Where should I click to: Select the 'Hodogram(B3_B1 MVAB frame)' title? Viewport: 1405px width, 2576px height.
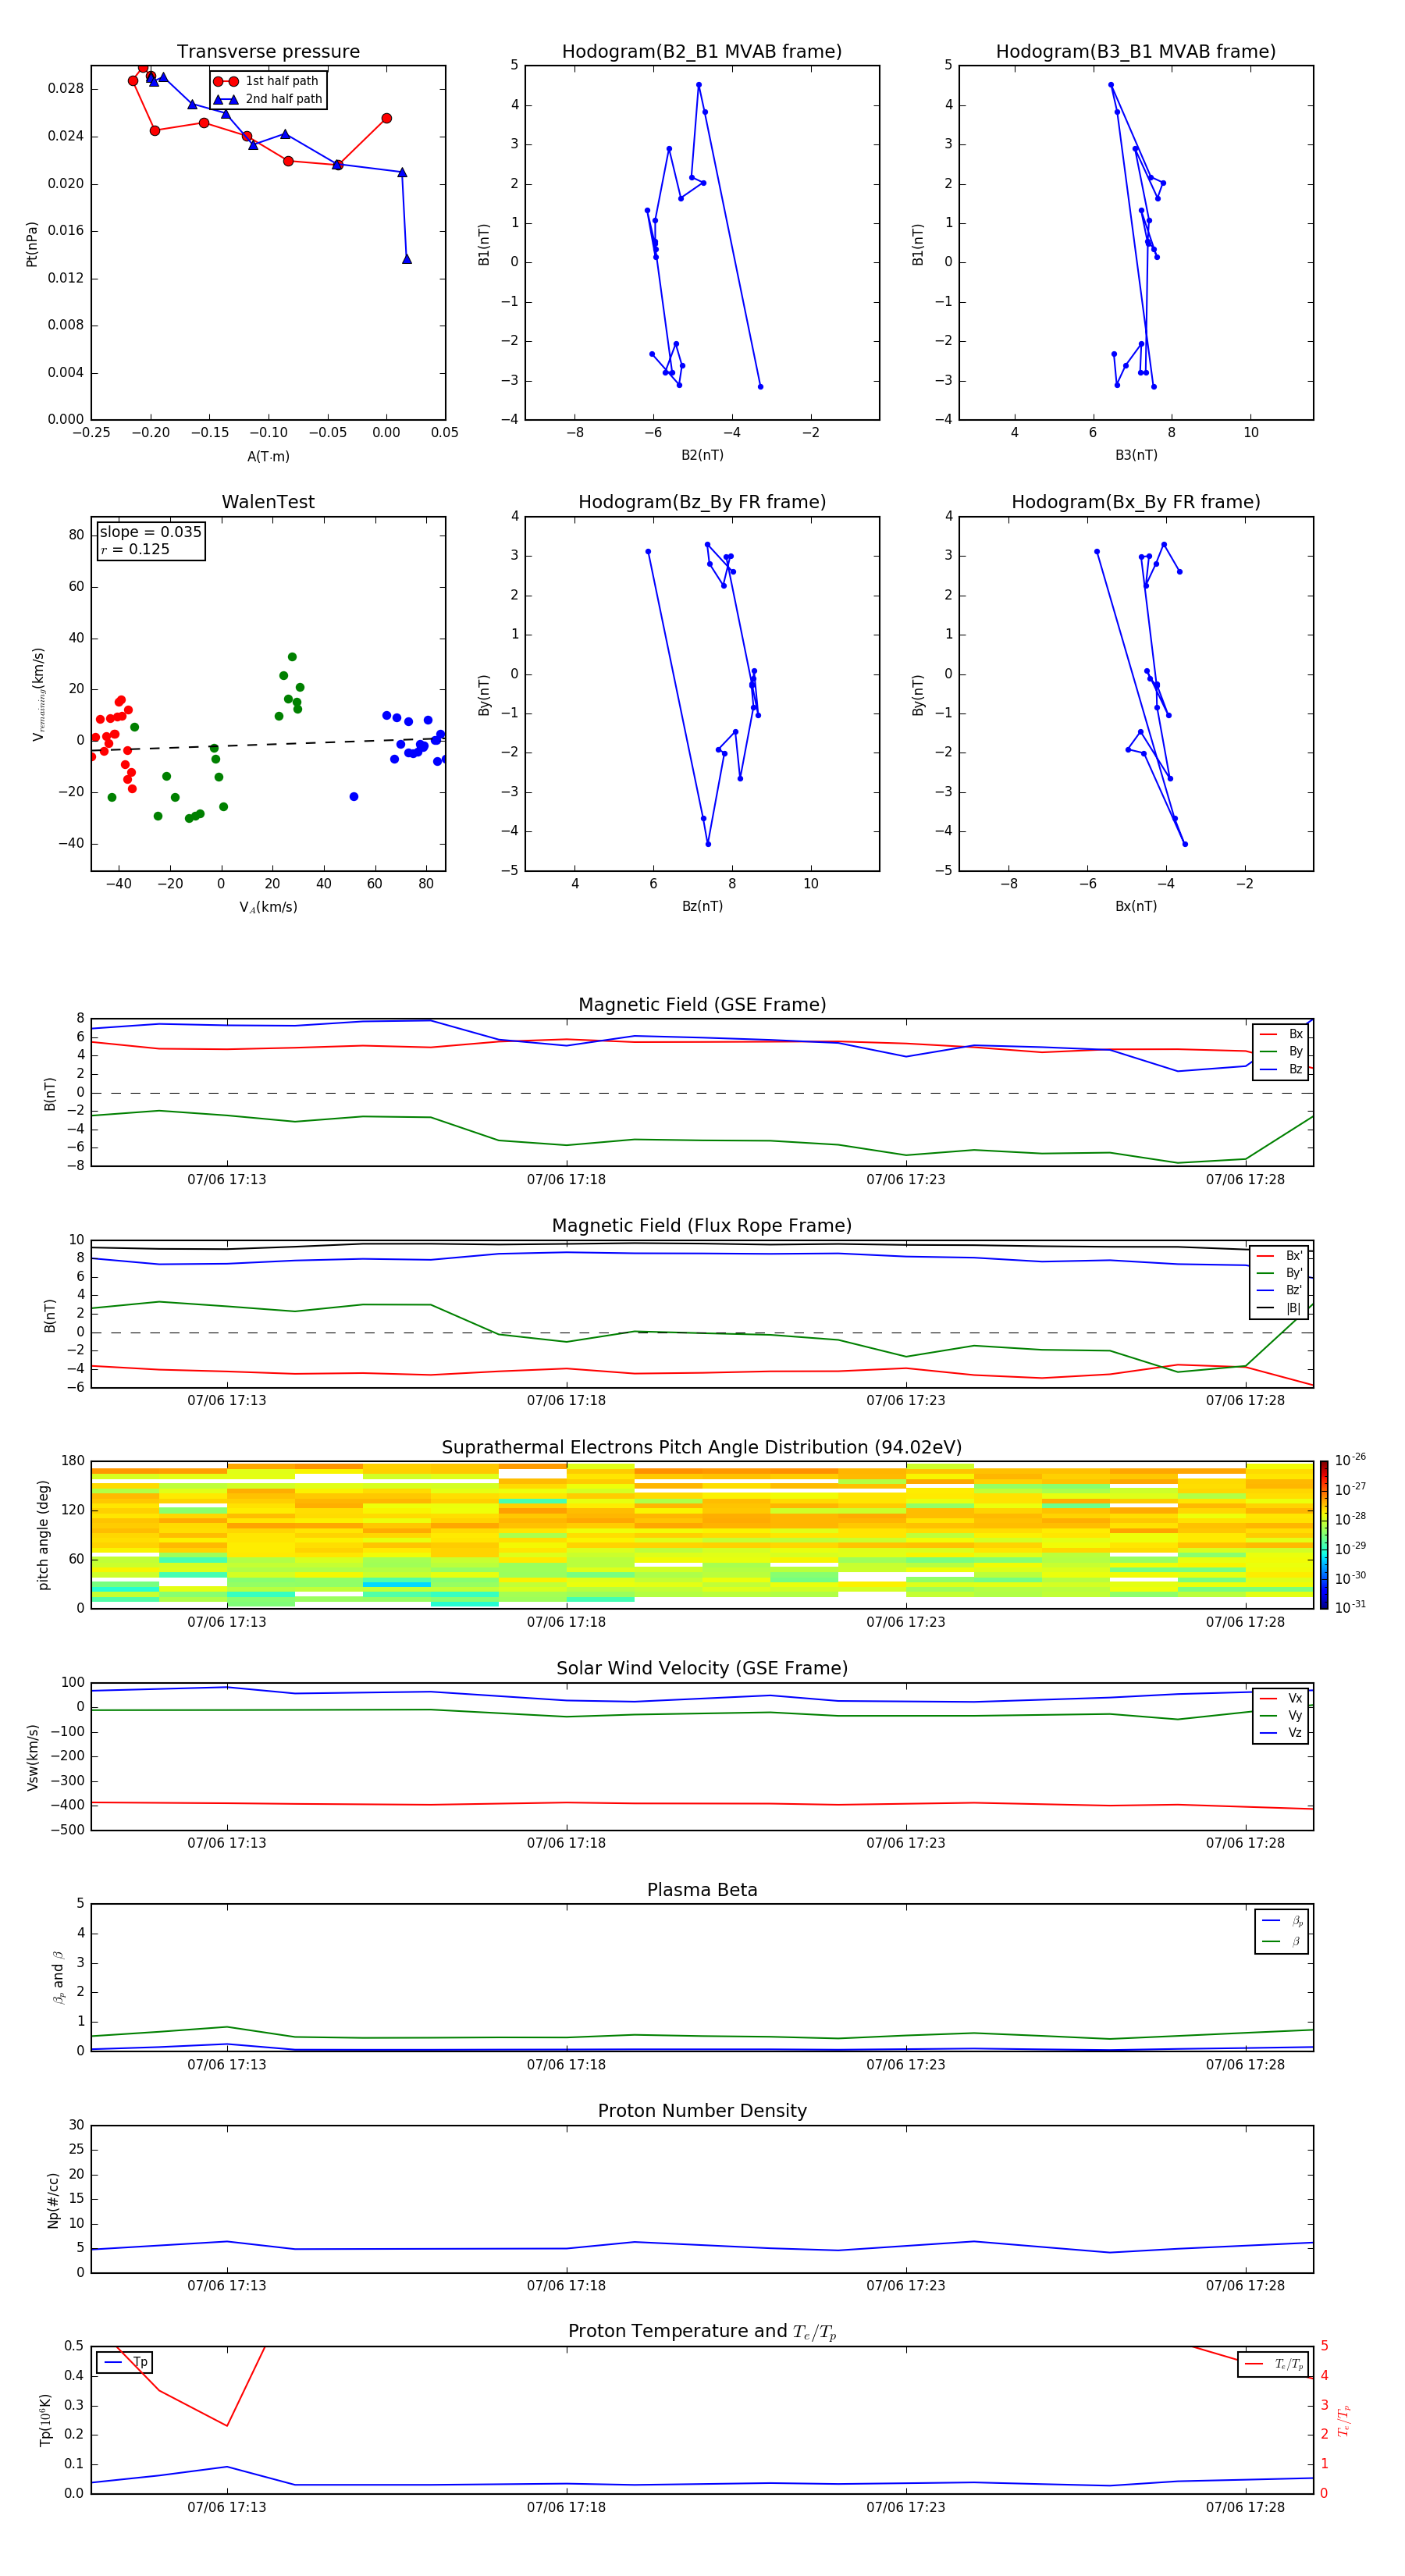tap(1136, 52)
